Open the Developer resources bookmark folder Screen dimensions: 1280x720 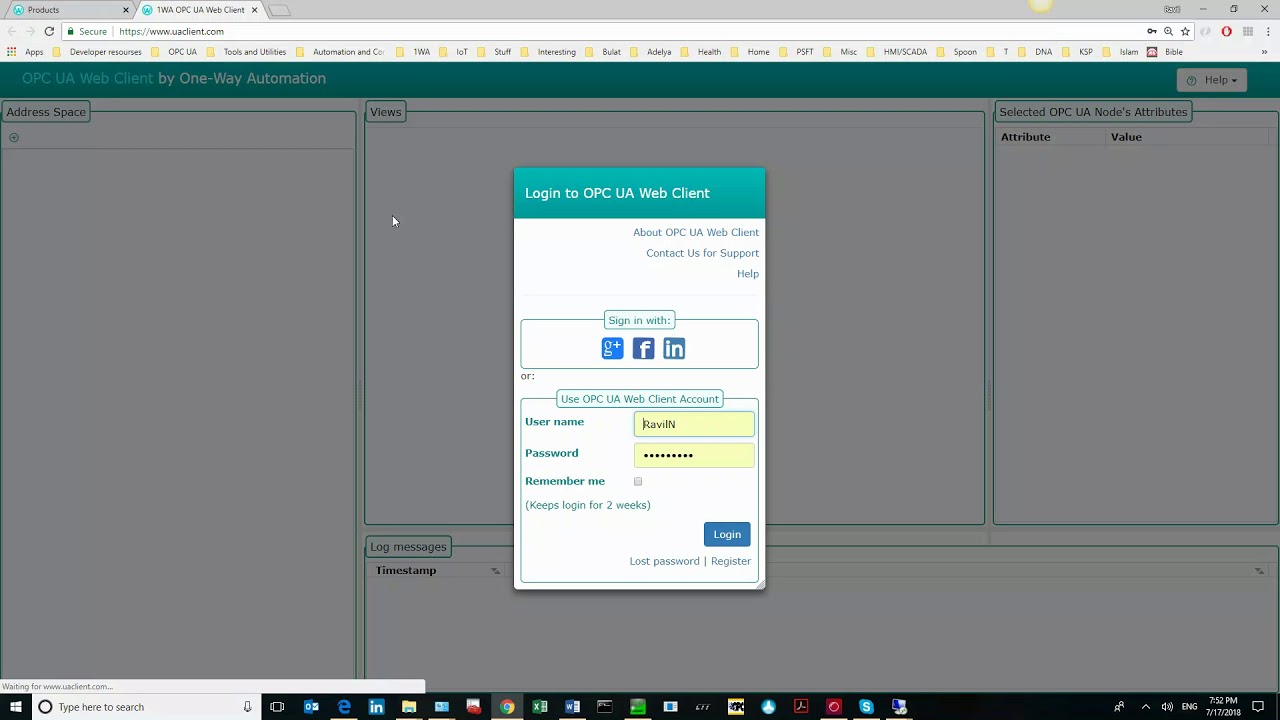[98, 52]
